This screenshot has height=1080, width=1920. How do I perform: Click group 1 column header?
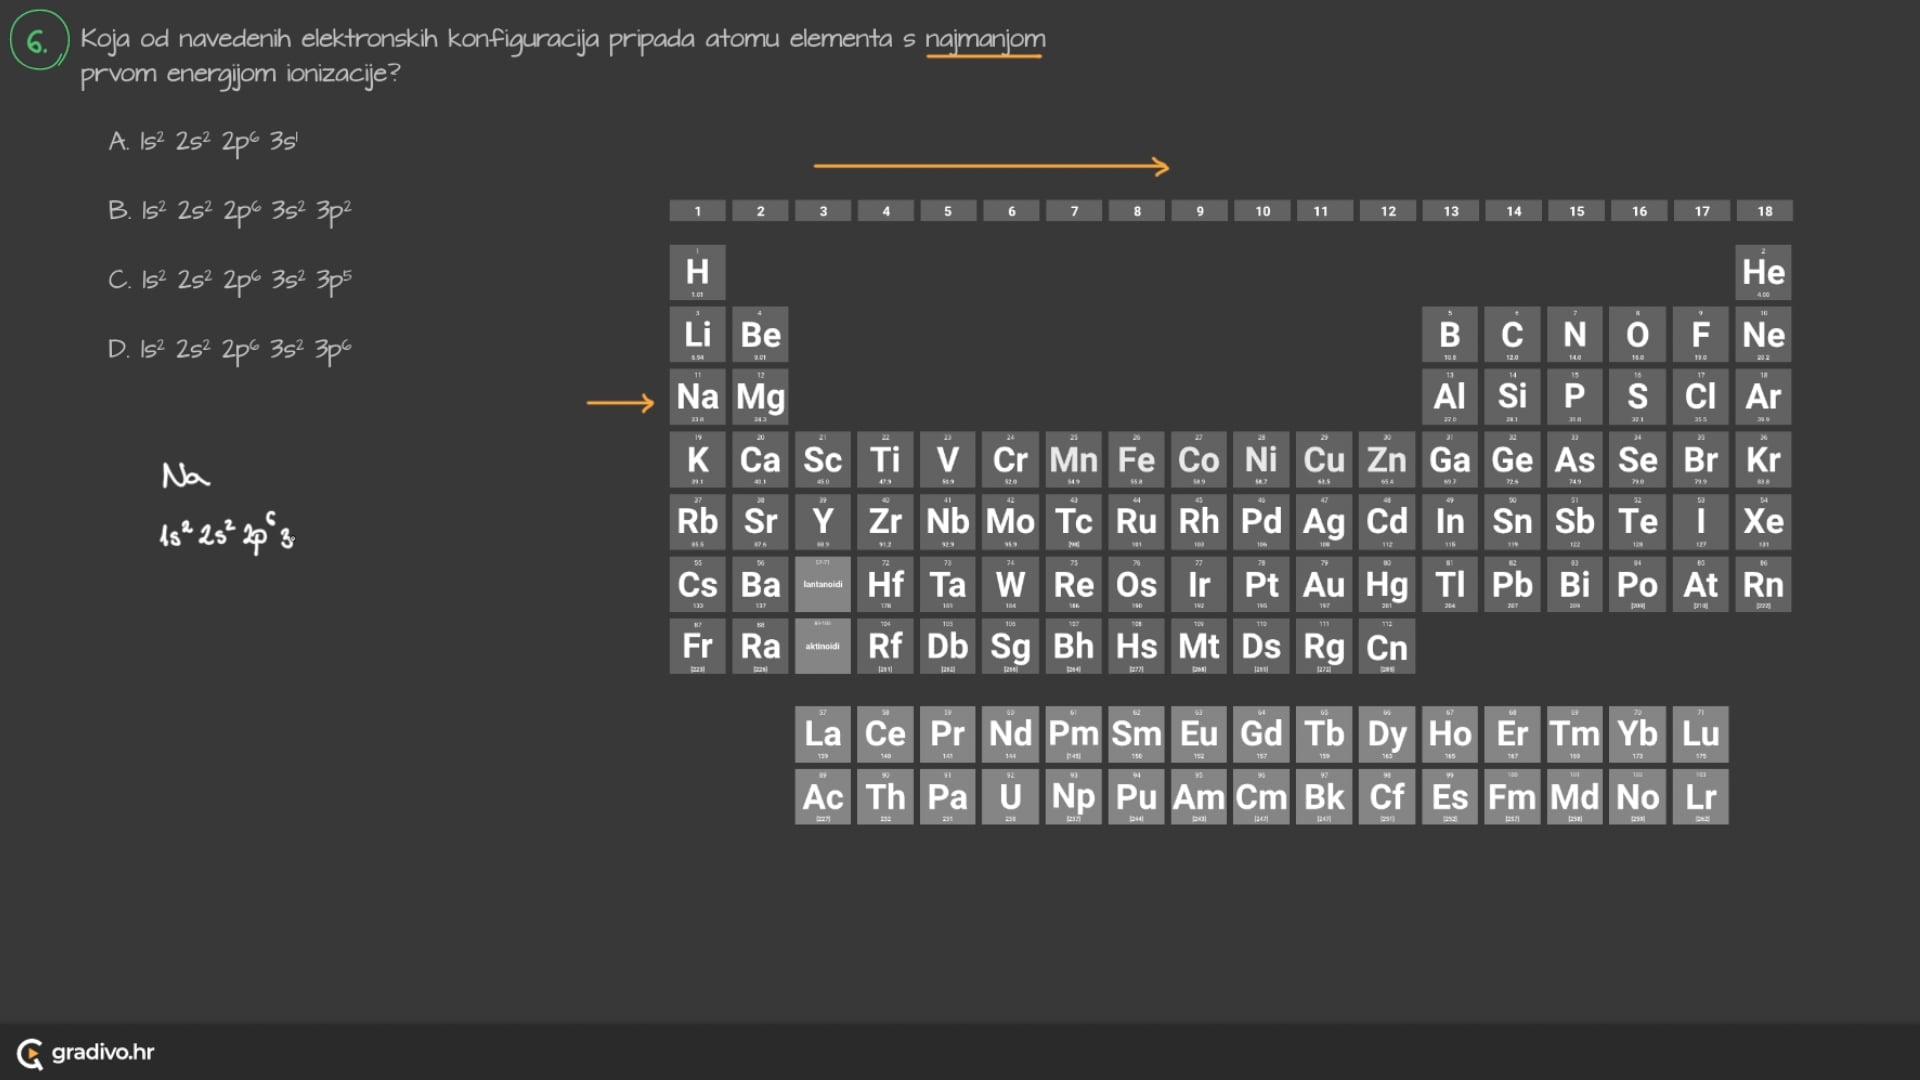point(697,211)
